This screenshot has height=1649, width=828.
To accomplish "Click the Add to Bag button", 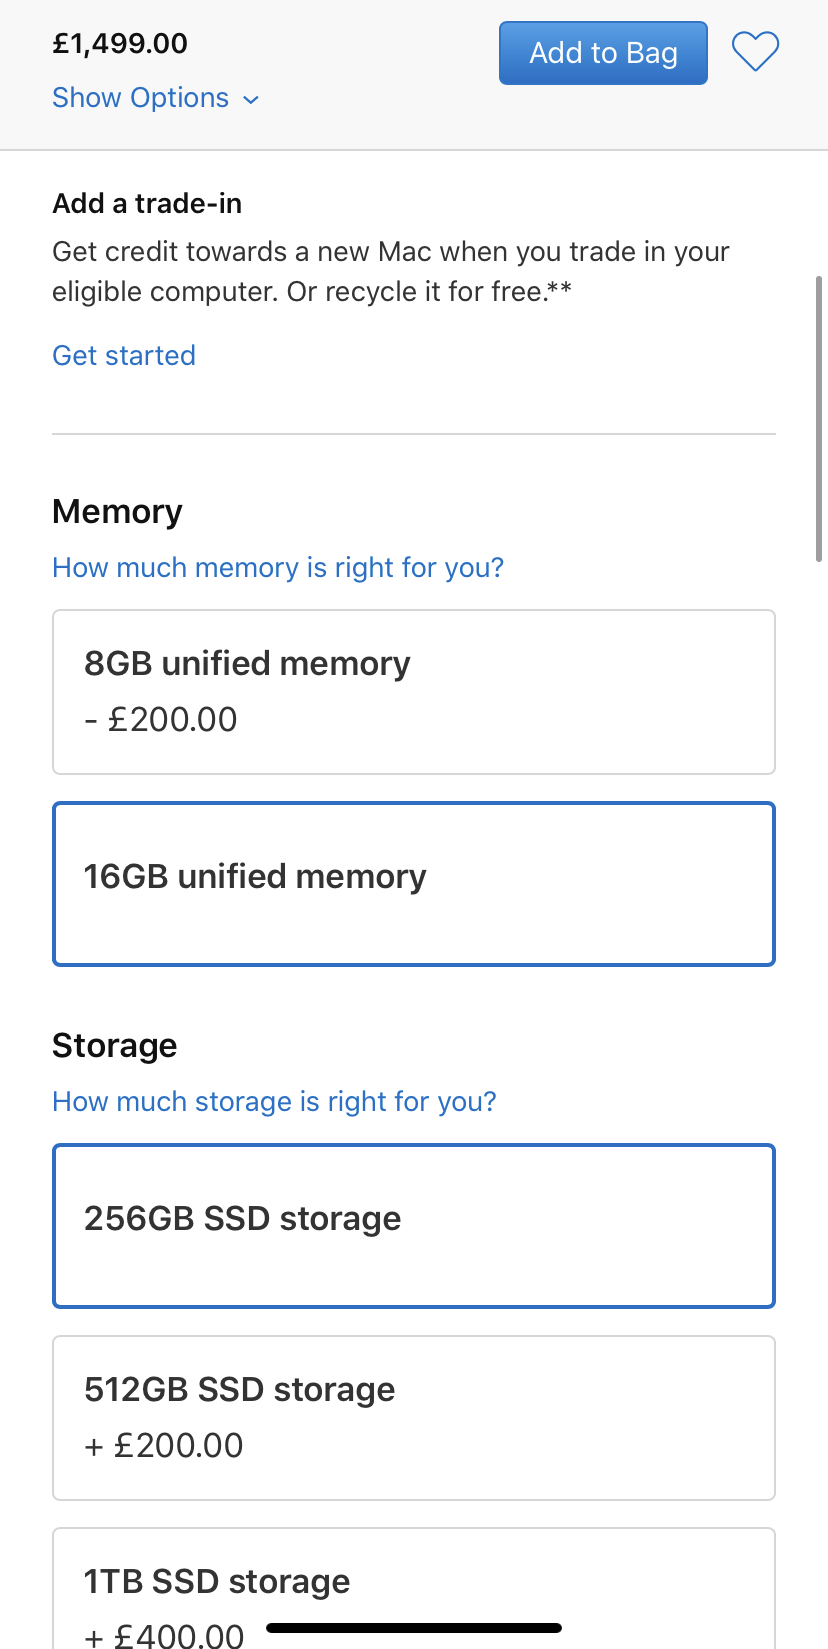I will click(603, 53).
